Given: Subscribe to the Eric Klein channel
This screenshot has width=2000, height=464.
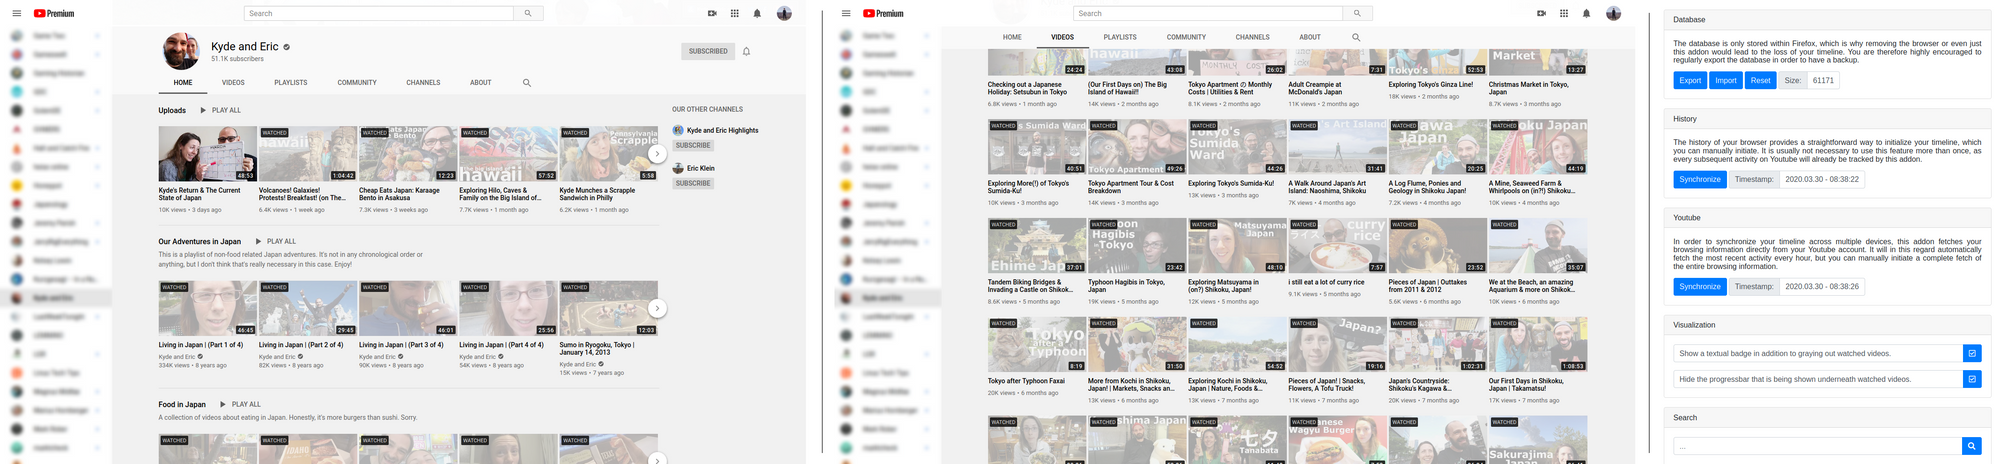Looking at the screenshot, I should [693, 183].
